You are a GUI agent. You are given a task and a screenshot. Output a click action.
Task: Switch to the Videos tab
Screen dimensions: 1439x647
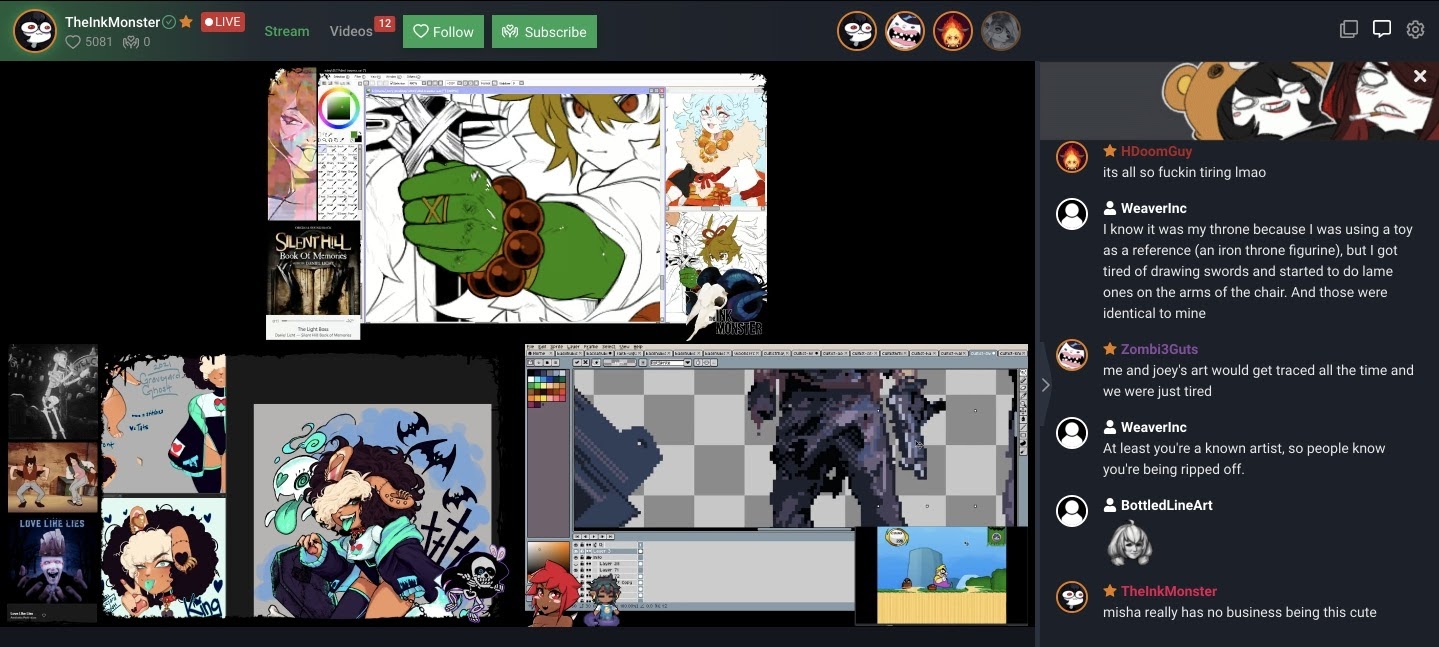coord(351,31)
